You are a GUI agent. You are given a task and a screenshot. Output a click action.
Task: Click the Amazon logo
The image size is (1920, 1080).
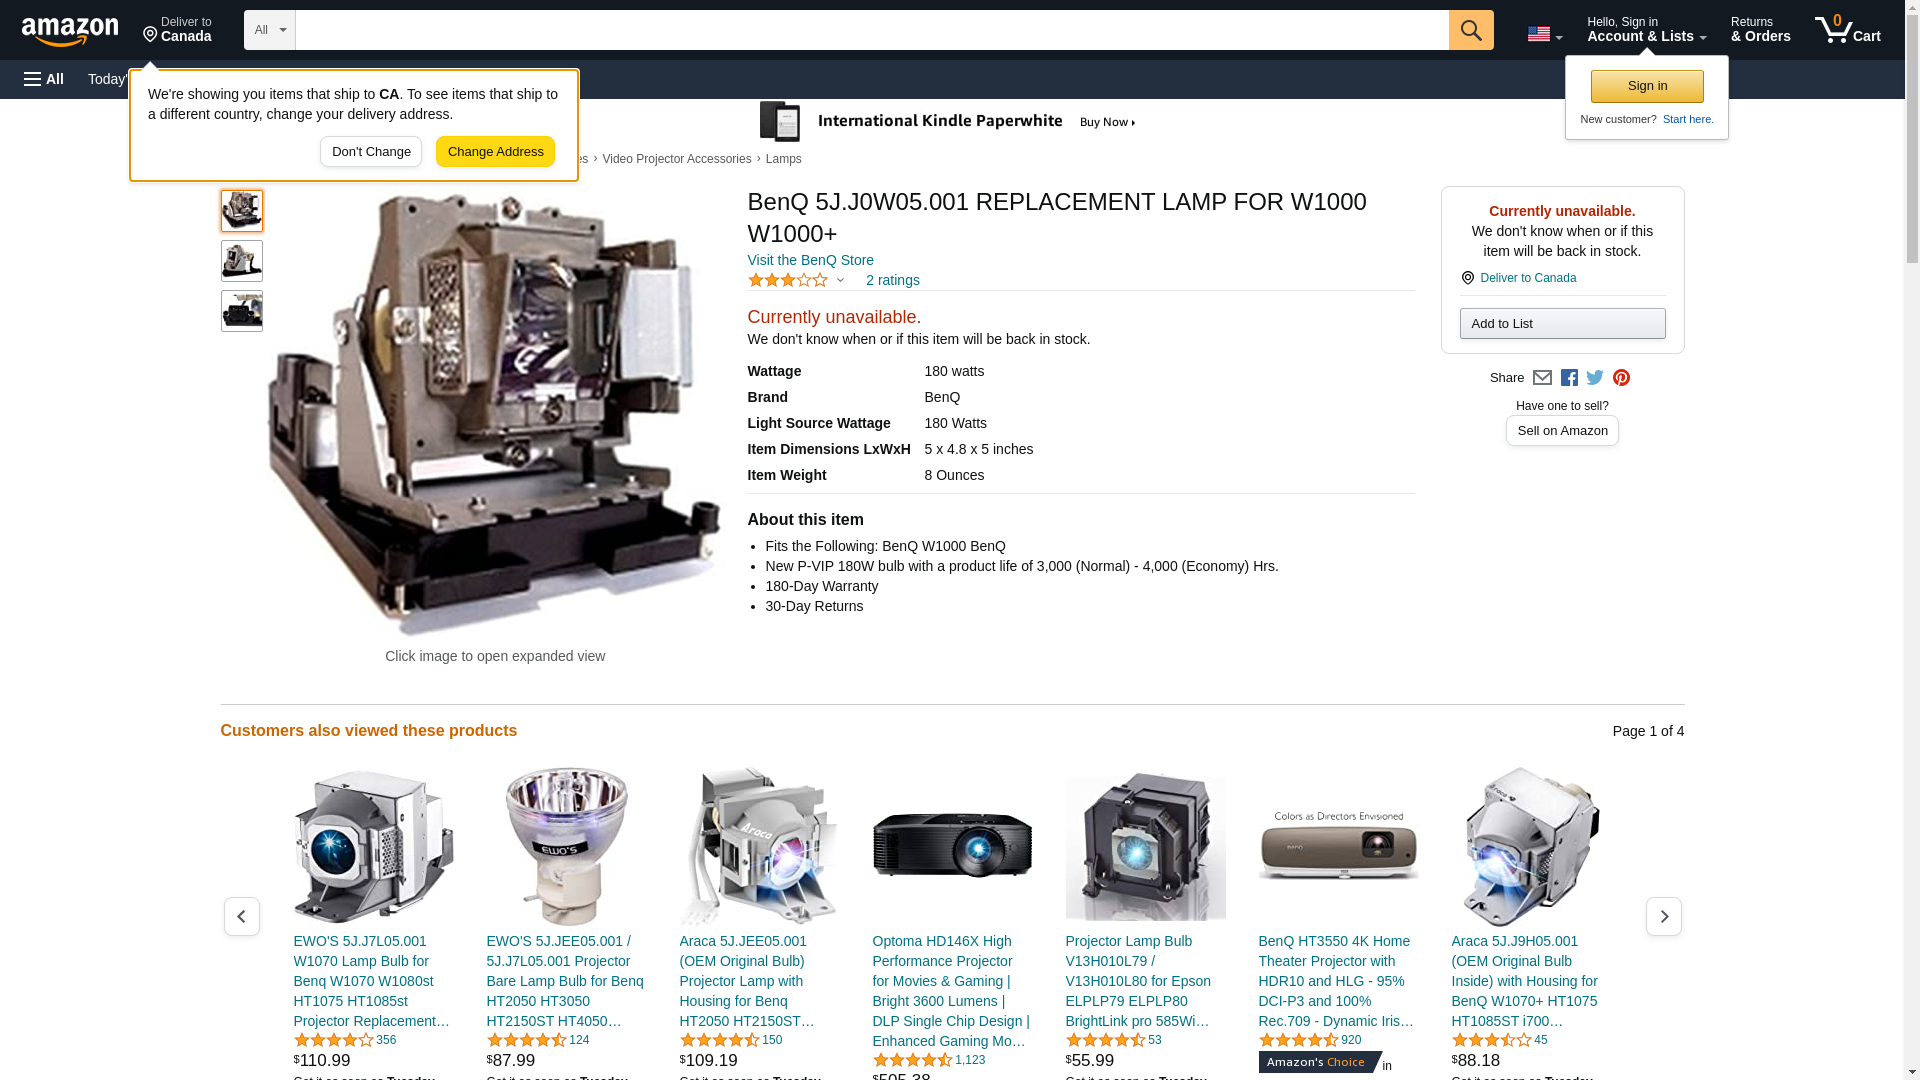pos(70,31)
